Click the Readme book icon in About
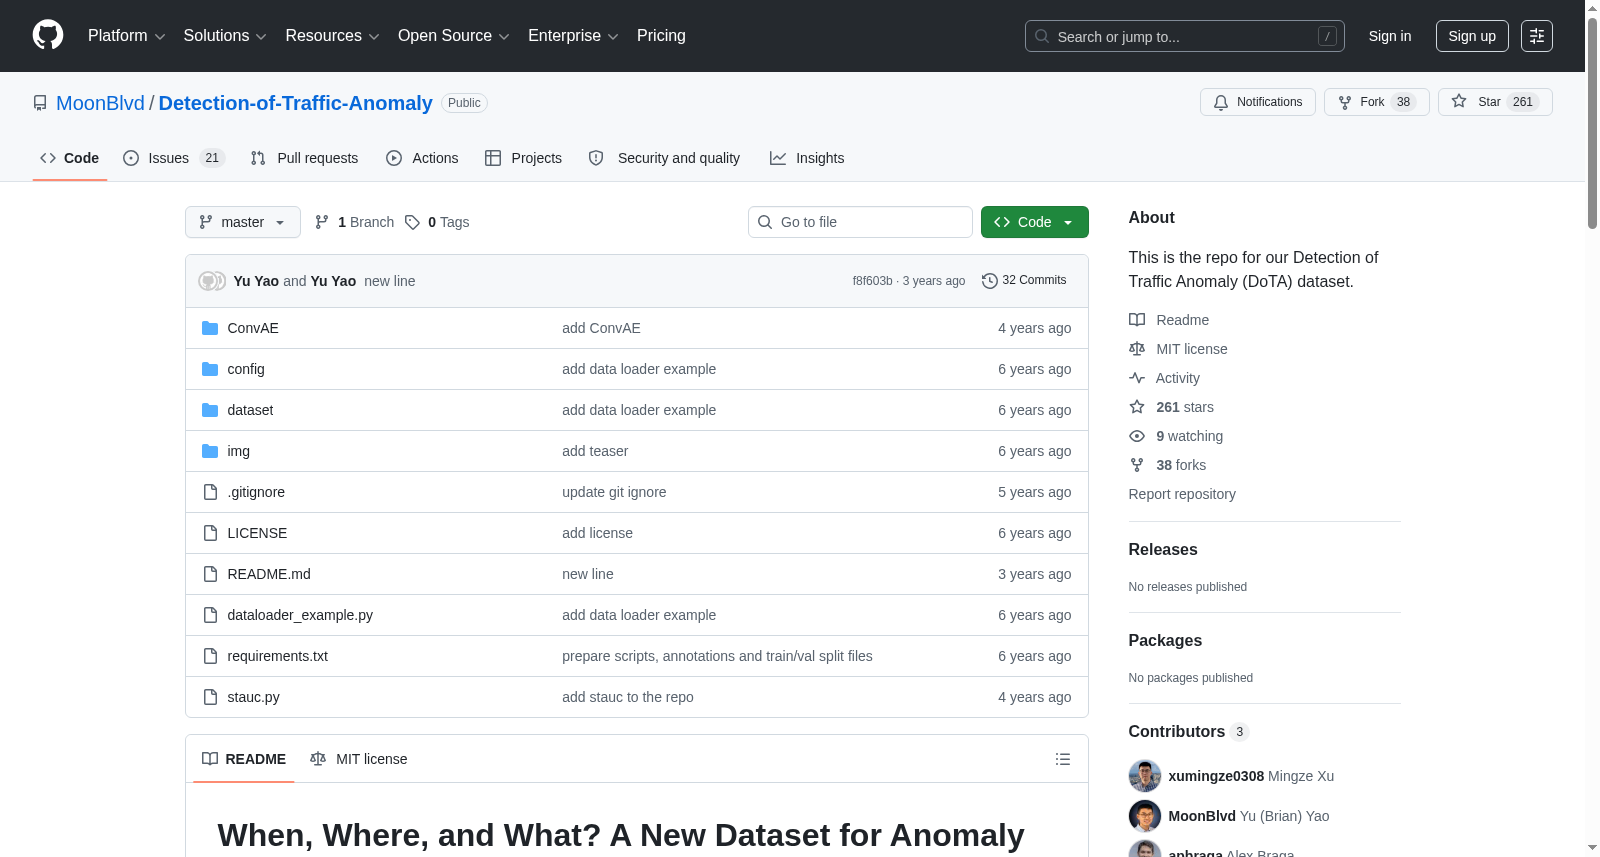This screenshot has width=1600, height=857. click(1137, 320)
